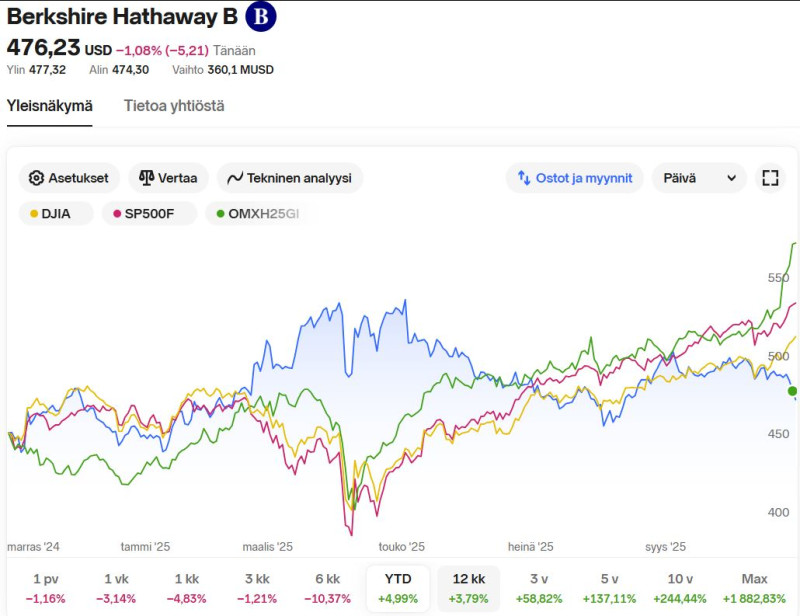Select the 1 pv time range
This screenshot has width=800, height=616.
pos(44,588)
